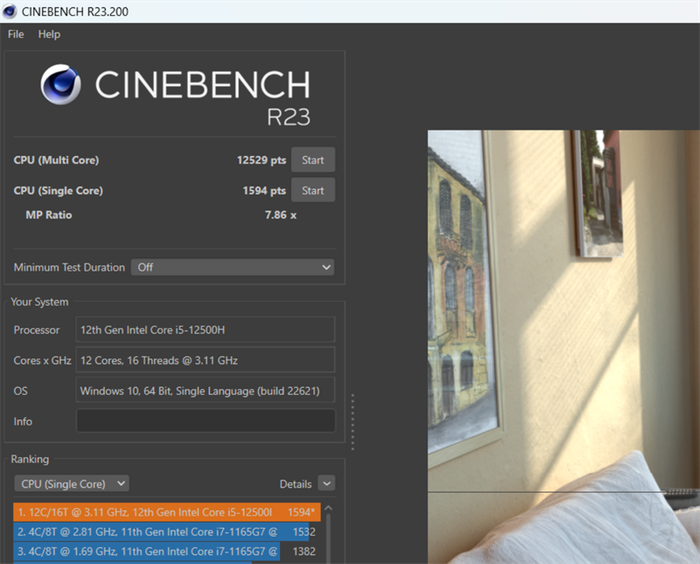Click the Cinebench sphere logo
Screen dimensions: 700x564
coord(61,86)
